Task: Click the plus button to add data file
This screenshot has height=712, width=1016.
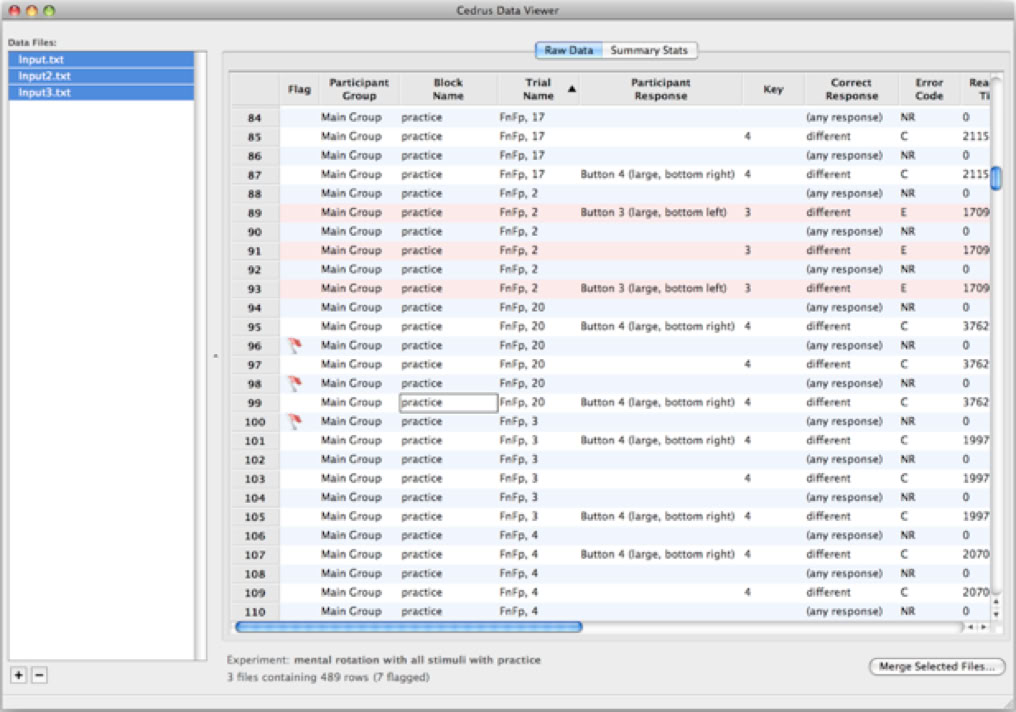Action: pos(19,675)
